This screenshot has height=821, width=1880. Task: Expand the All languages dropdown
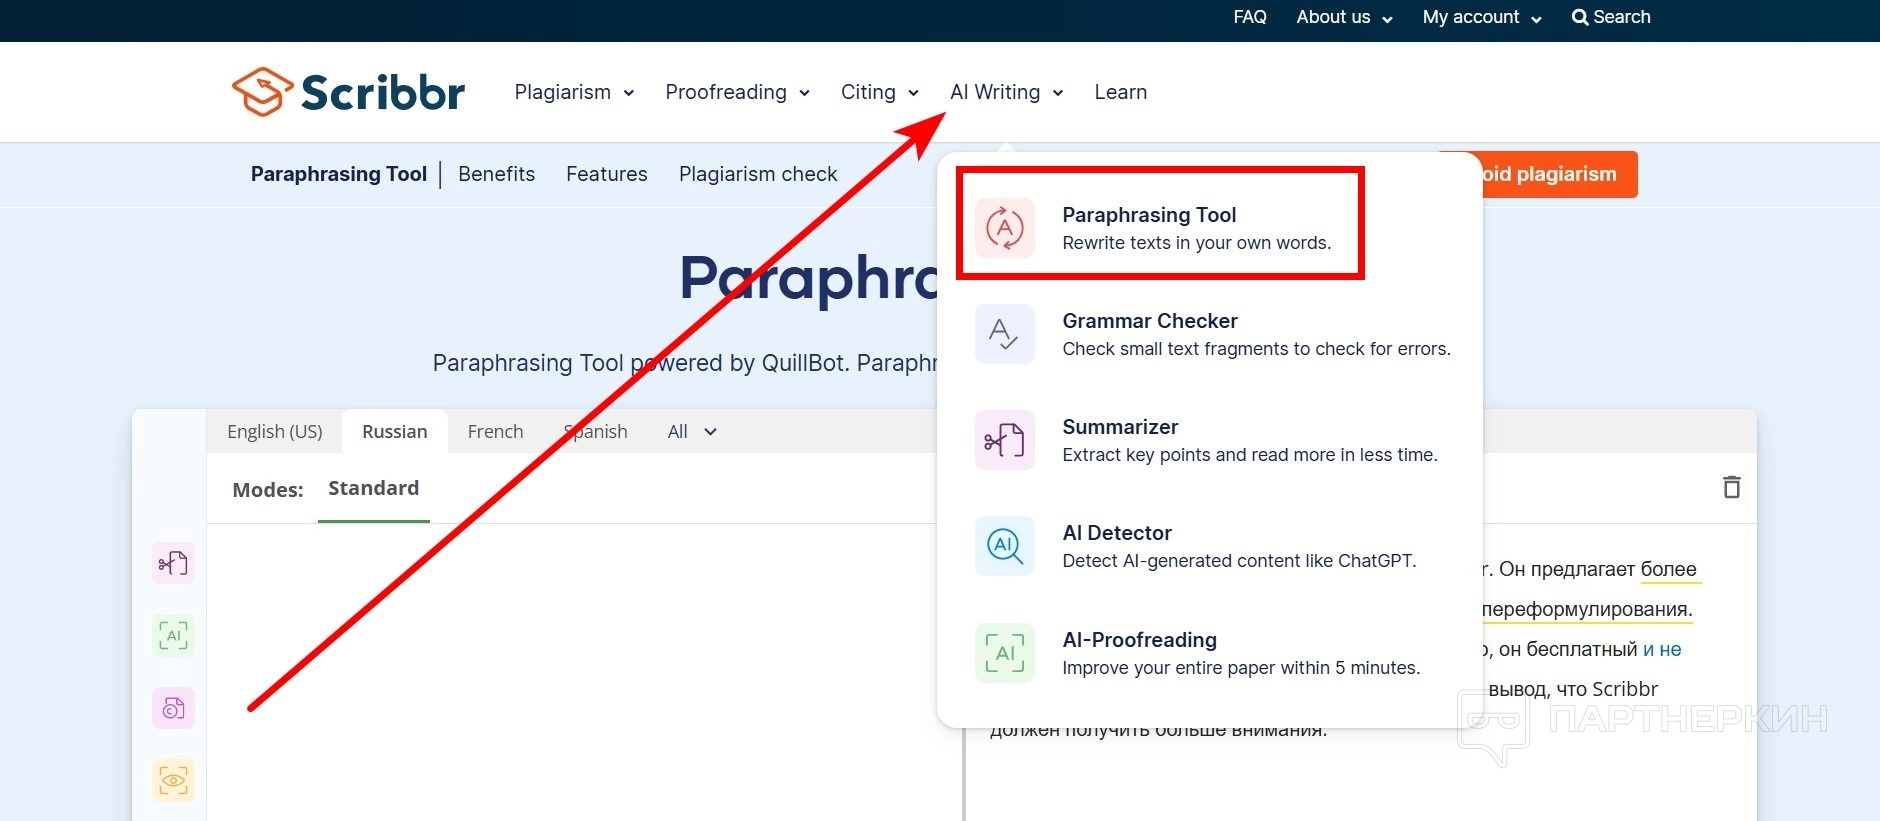692,432
